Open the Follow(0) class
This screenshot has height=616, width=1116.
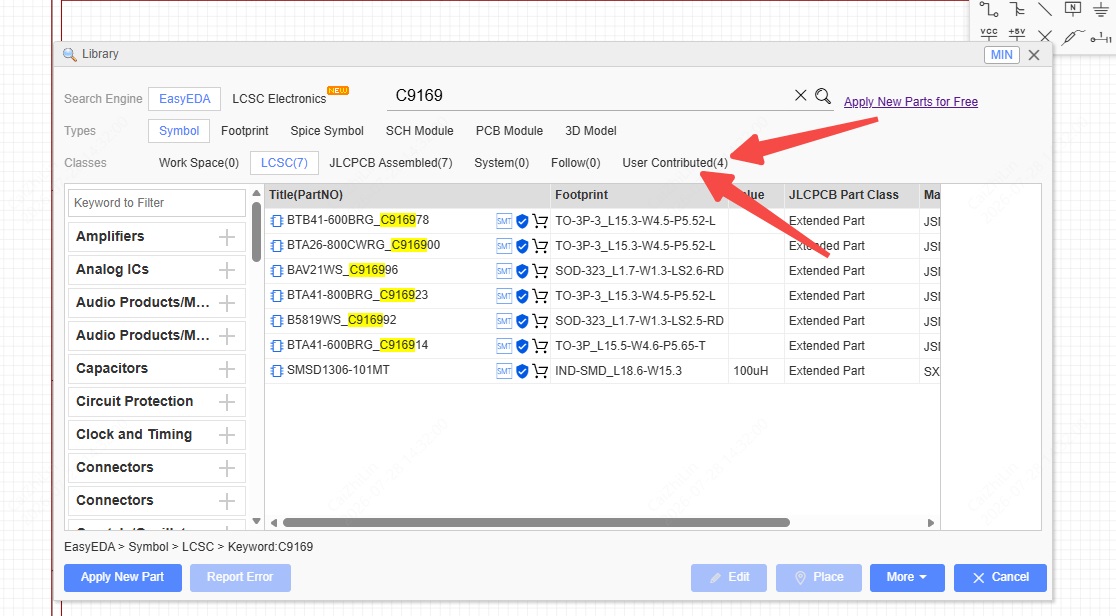click(576, 163)
